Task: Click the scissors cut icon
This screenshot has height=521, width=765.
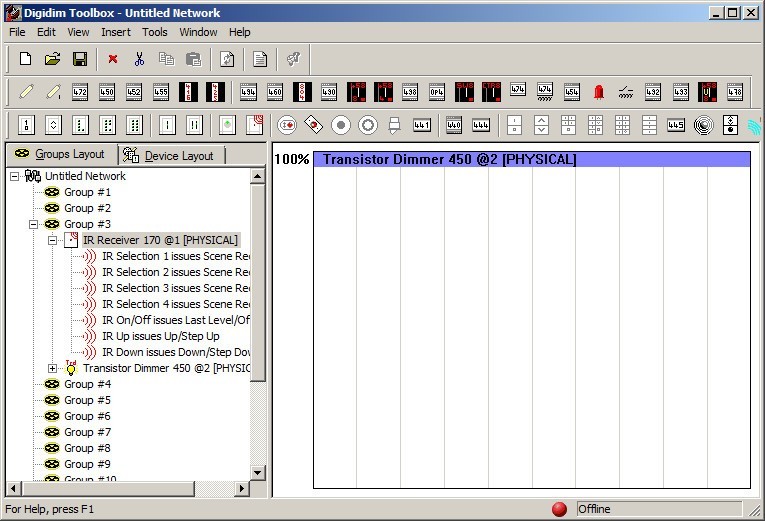Action: click(x=140, y=59)
